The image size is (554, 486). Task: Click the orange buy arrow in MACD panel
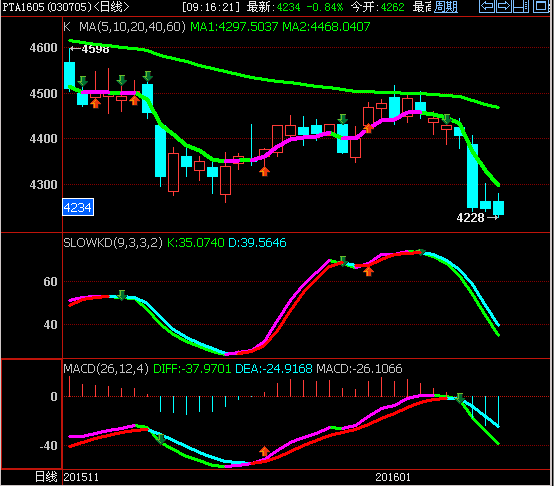(x=264, y=451)
